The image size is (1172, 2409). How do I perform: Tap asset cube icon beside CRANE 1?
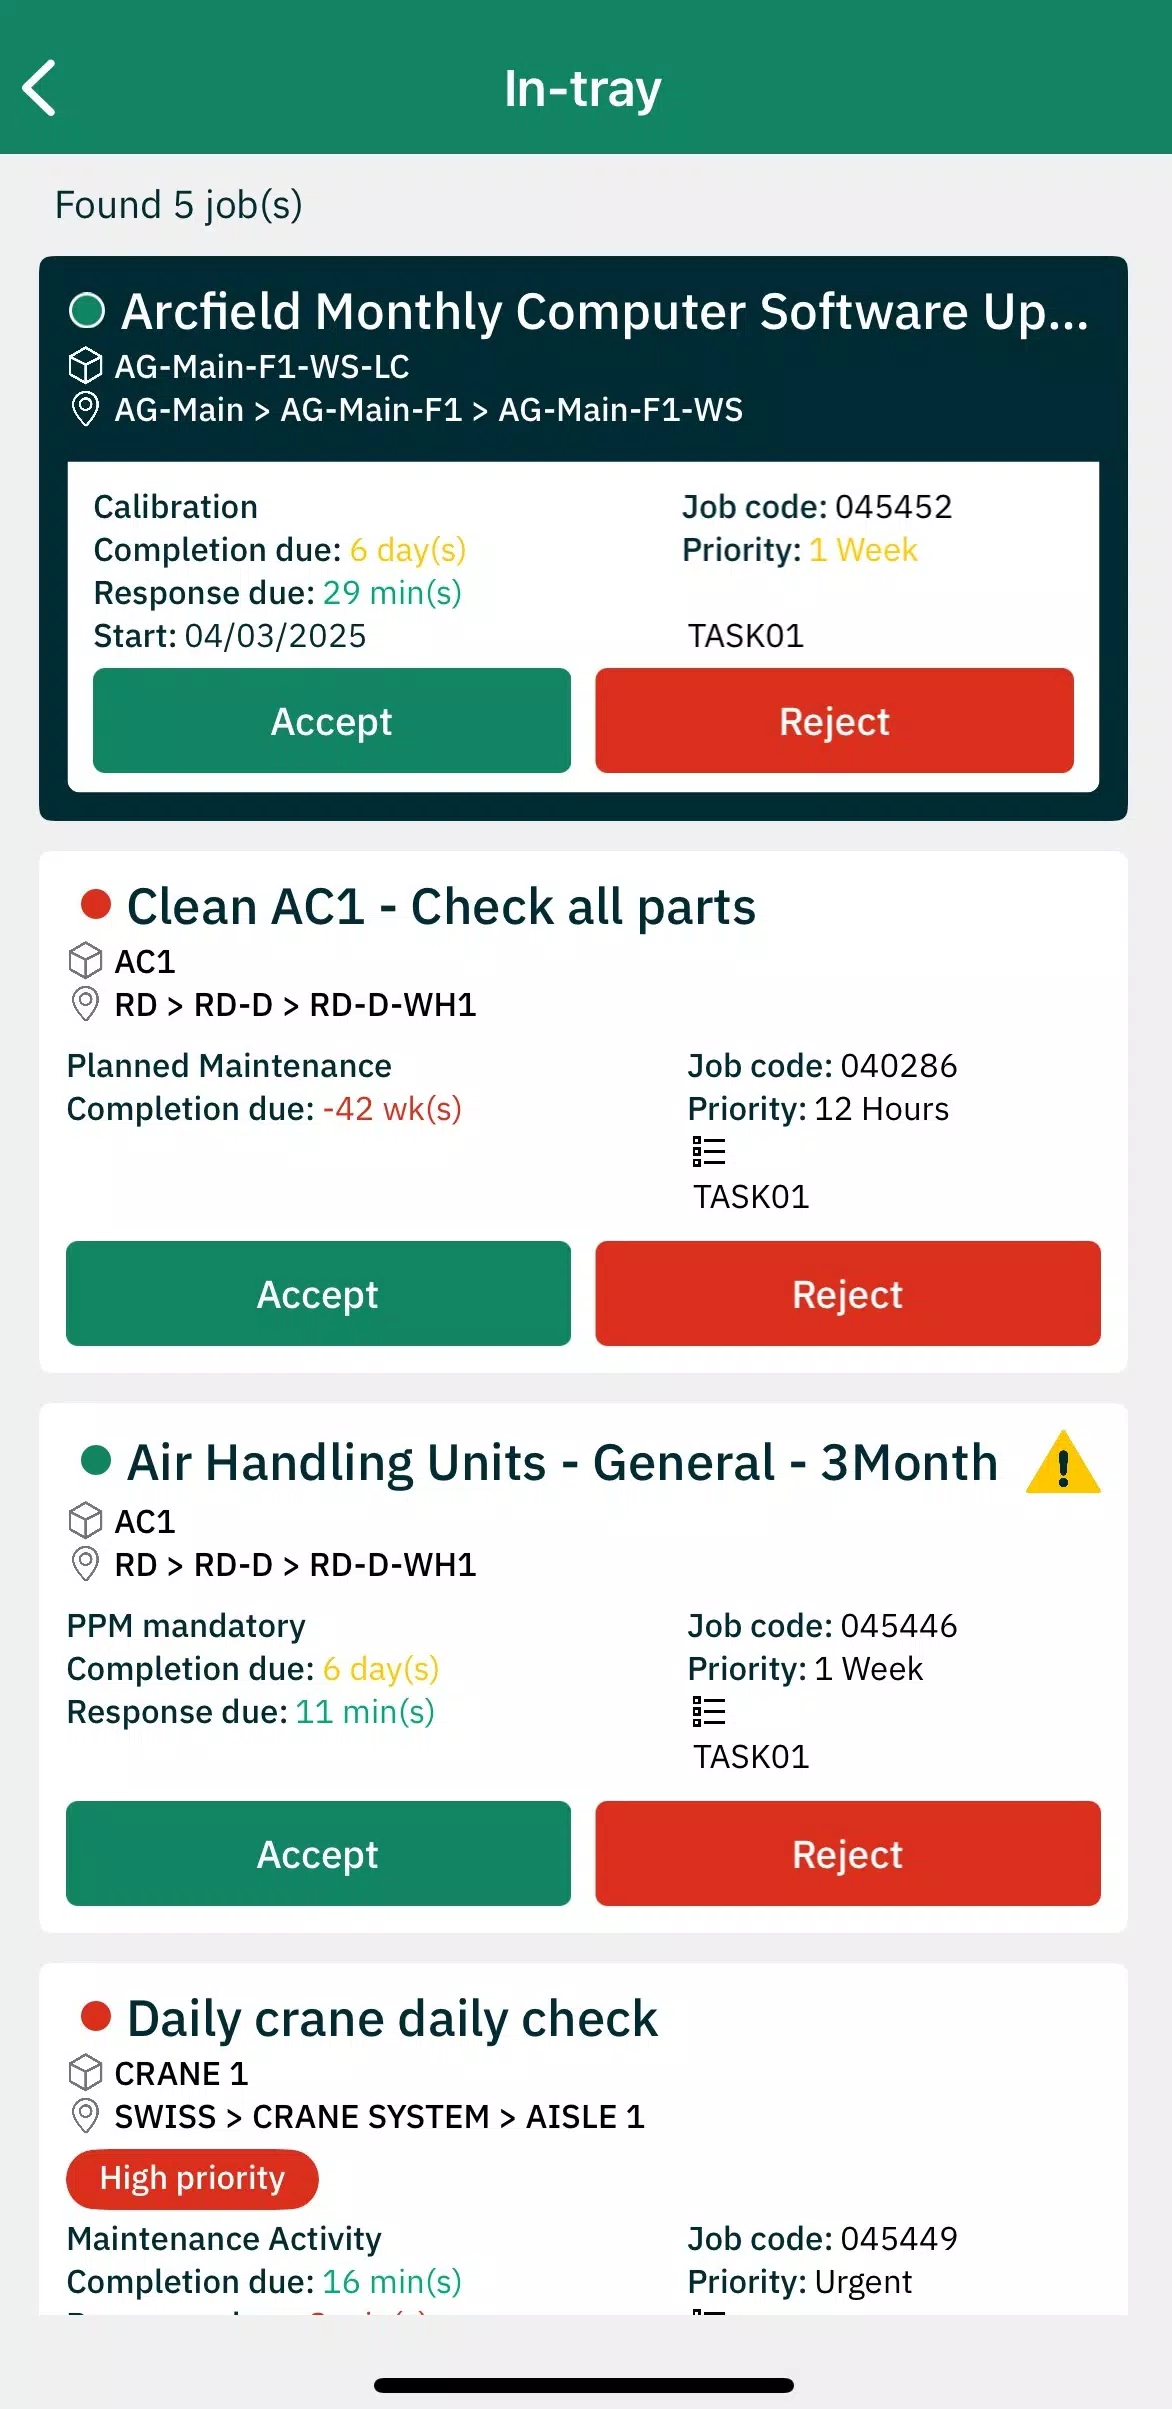pyautogui.click(x=86, y=2073)
